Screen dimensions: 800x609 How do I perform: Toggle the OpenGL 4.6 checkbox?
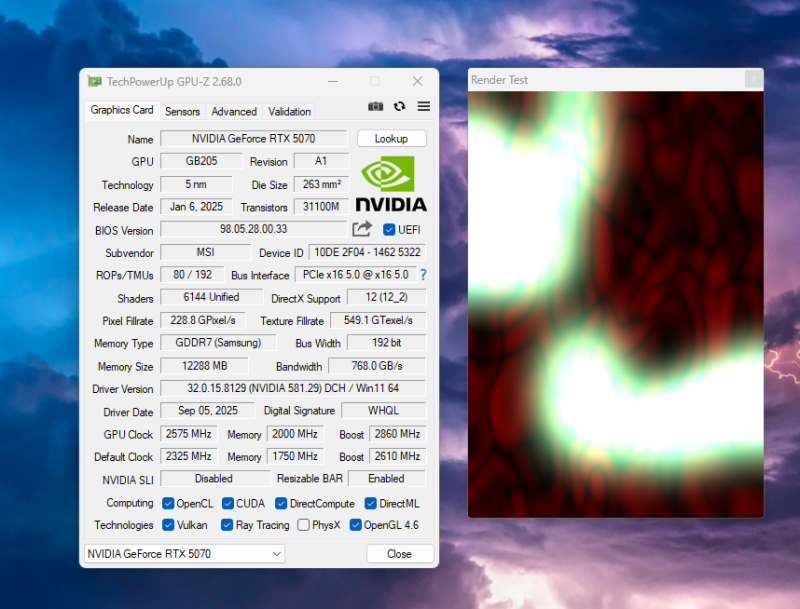pyautogui.click(x=356, y=525)
